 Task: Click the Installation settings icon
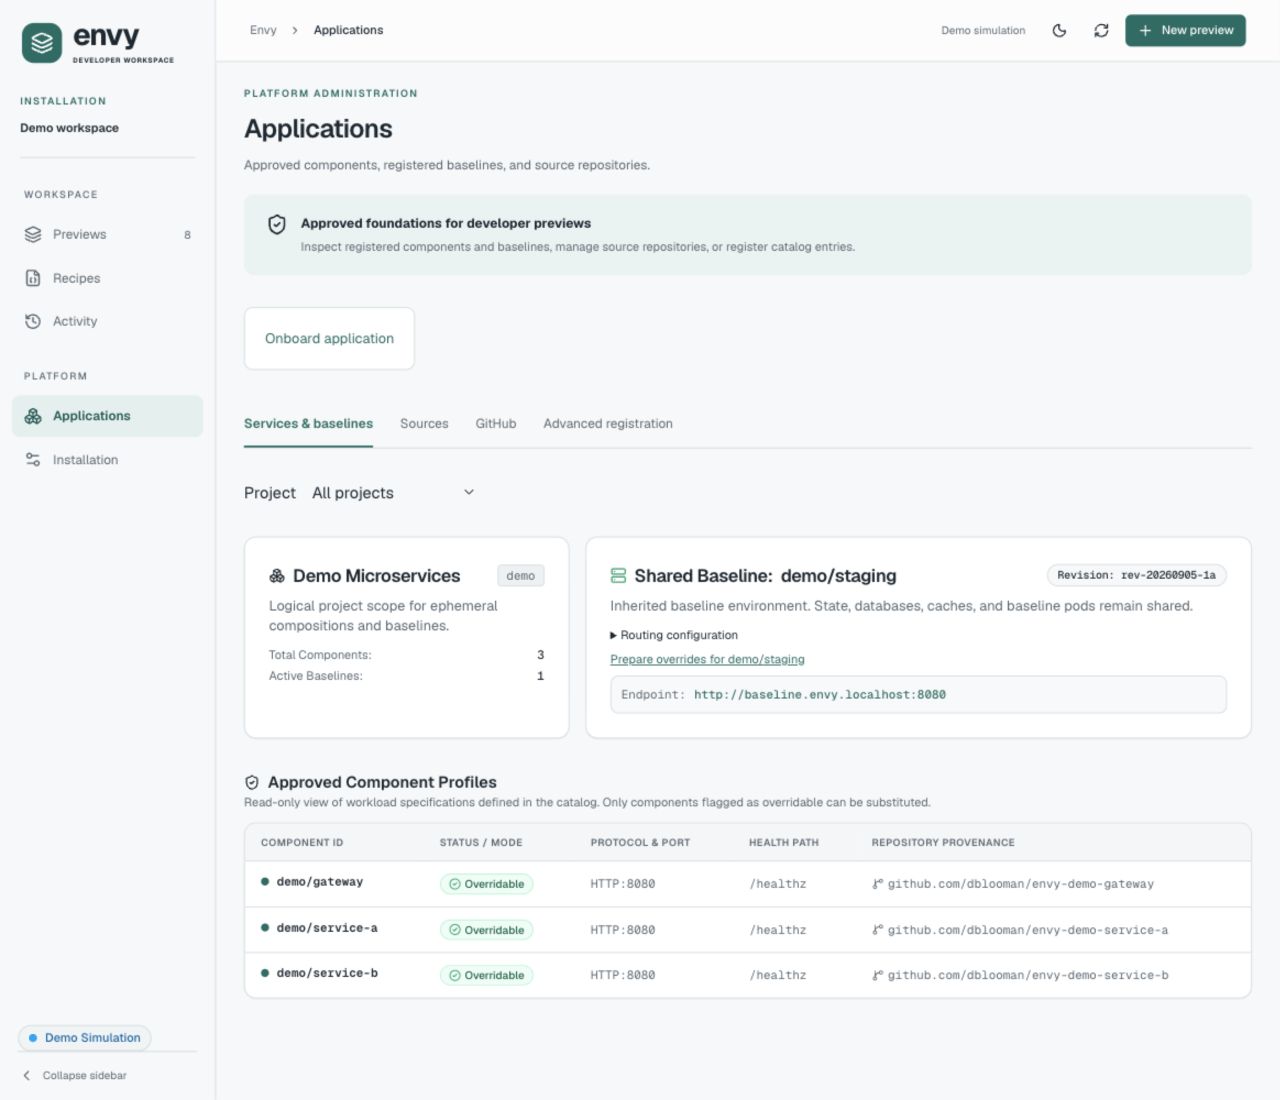click(x=33, y=460)
